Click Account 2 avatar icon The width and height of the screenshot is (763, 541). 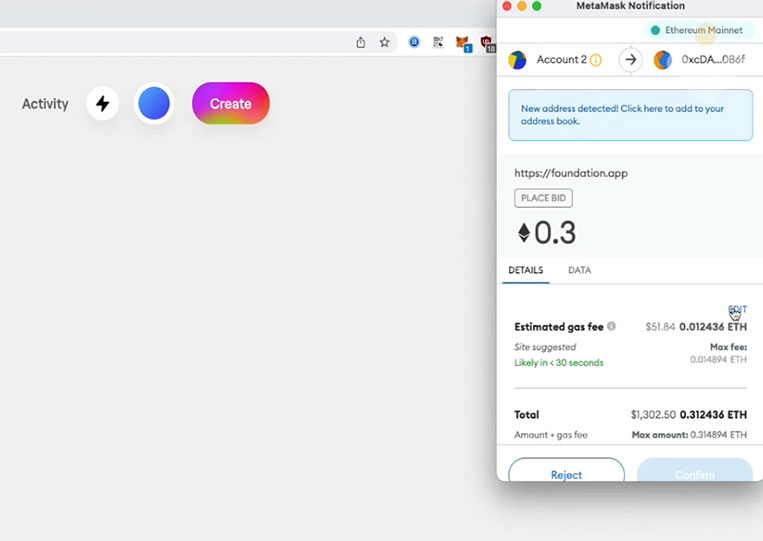click(517, 60)
